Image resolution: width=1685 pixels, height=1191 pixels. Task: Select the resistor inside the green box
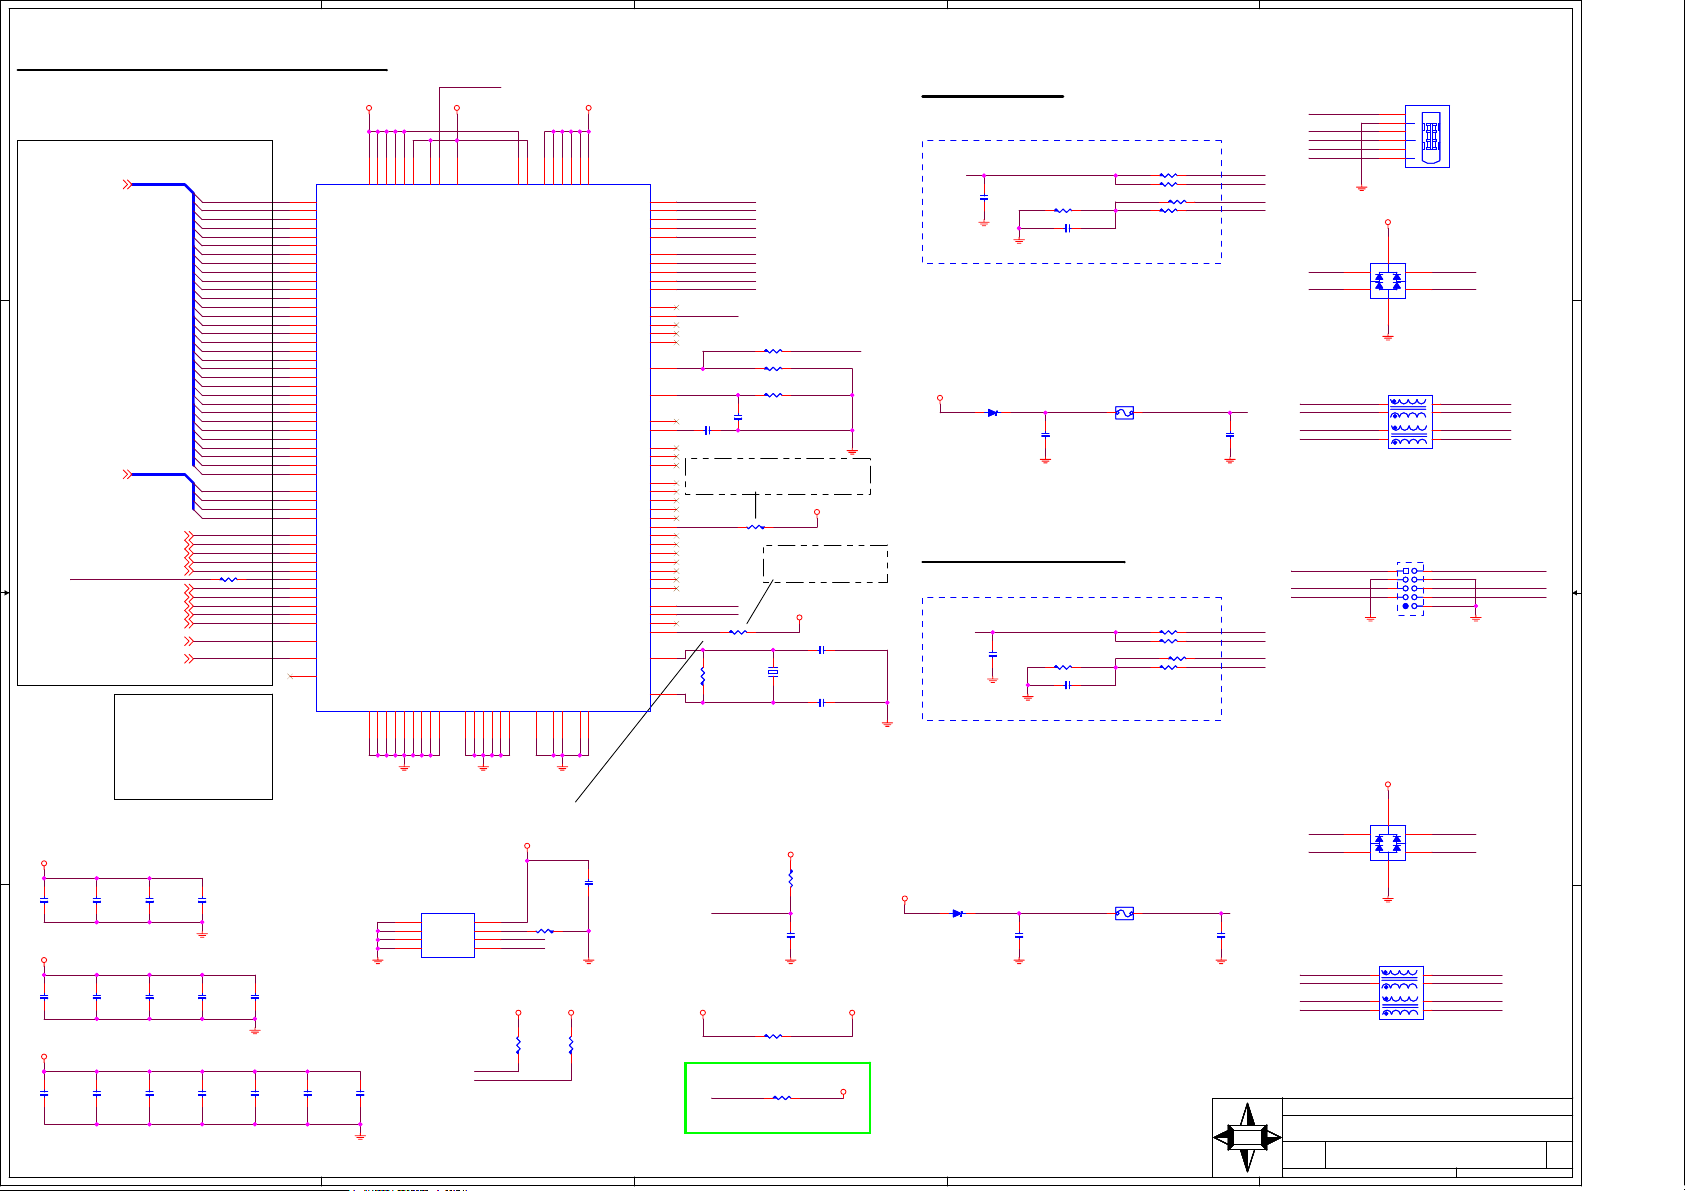pyautogui.click(x=782, y=1098)
